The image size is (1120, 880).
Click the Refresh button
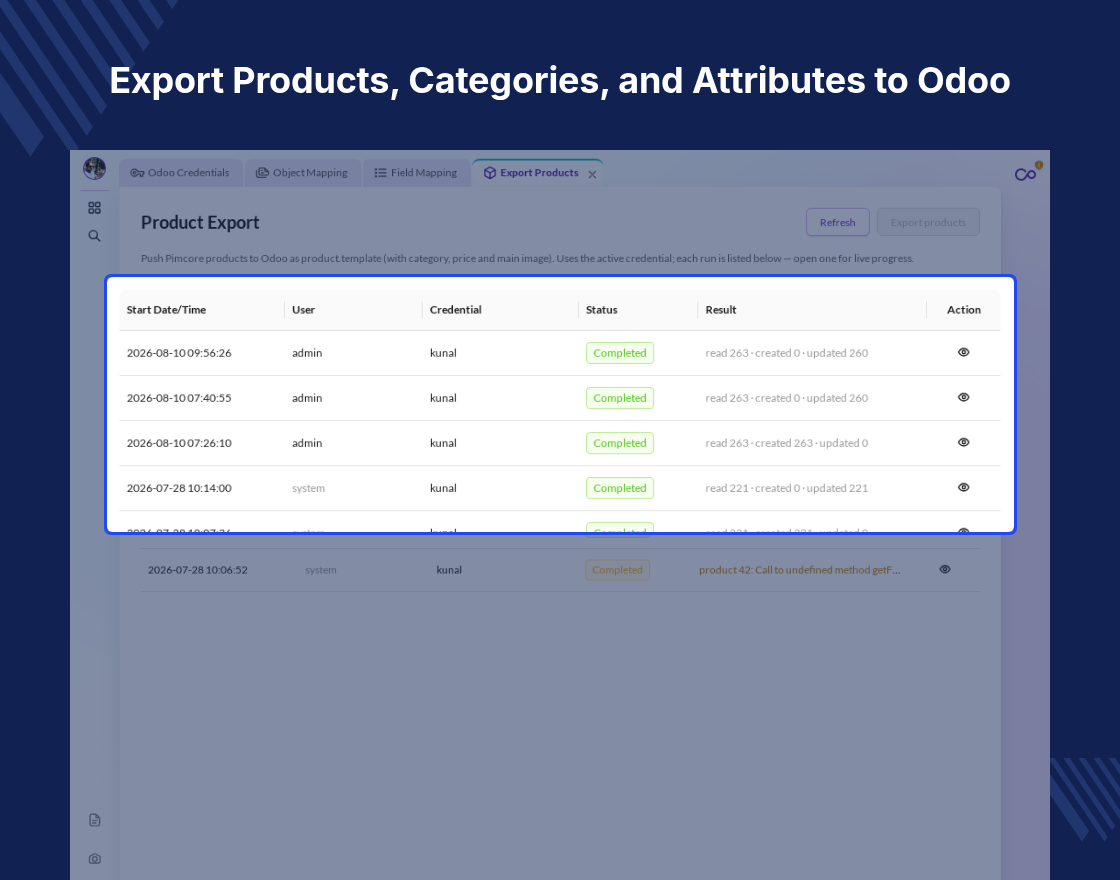click(x=838, y=222)
